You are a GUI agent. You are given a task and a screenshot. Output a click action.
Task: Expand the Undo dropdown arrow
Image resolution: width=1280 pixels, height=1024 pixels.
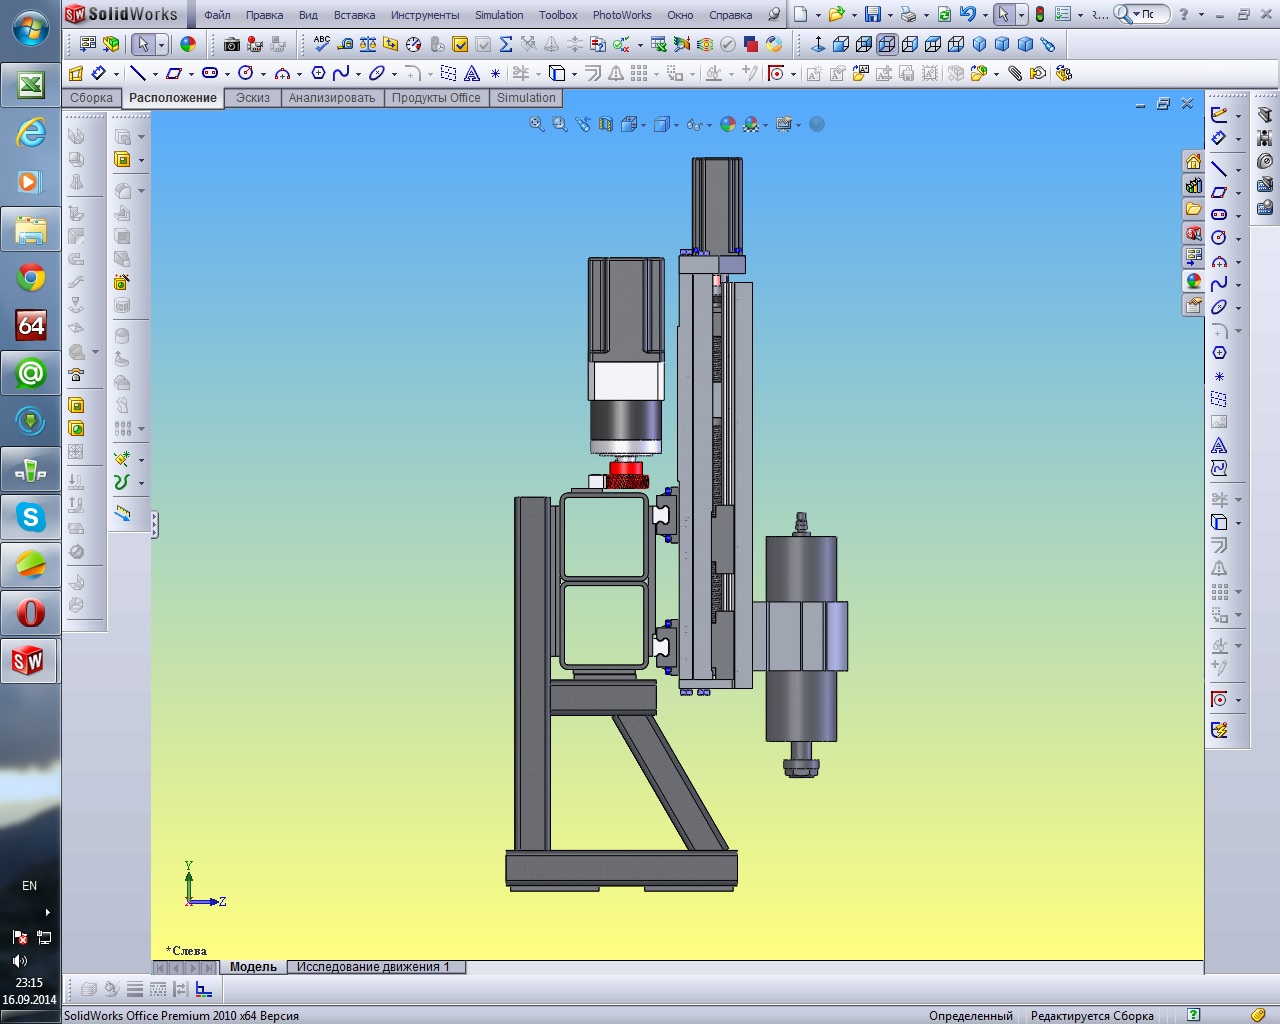click(983, 14)
